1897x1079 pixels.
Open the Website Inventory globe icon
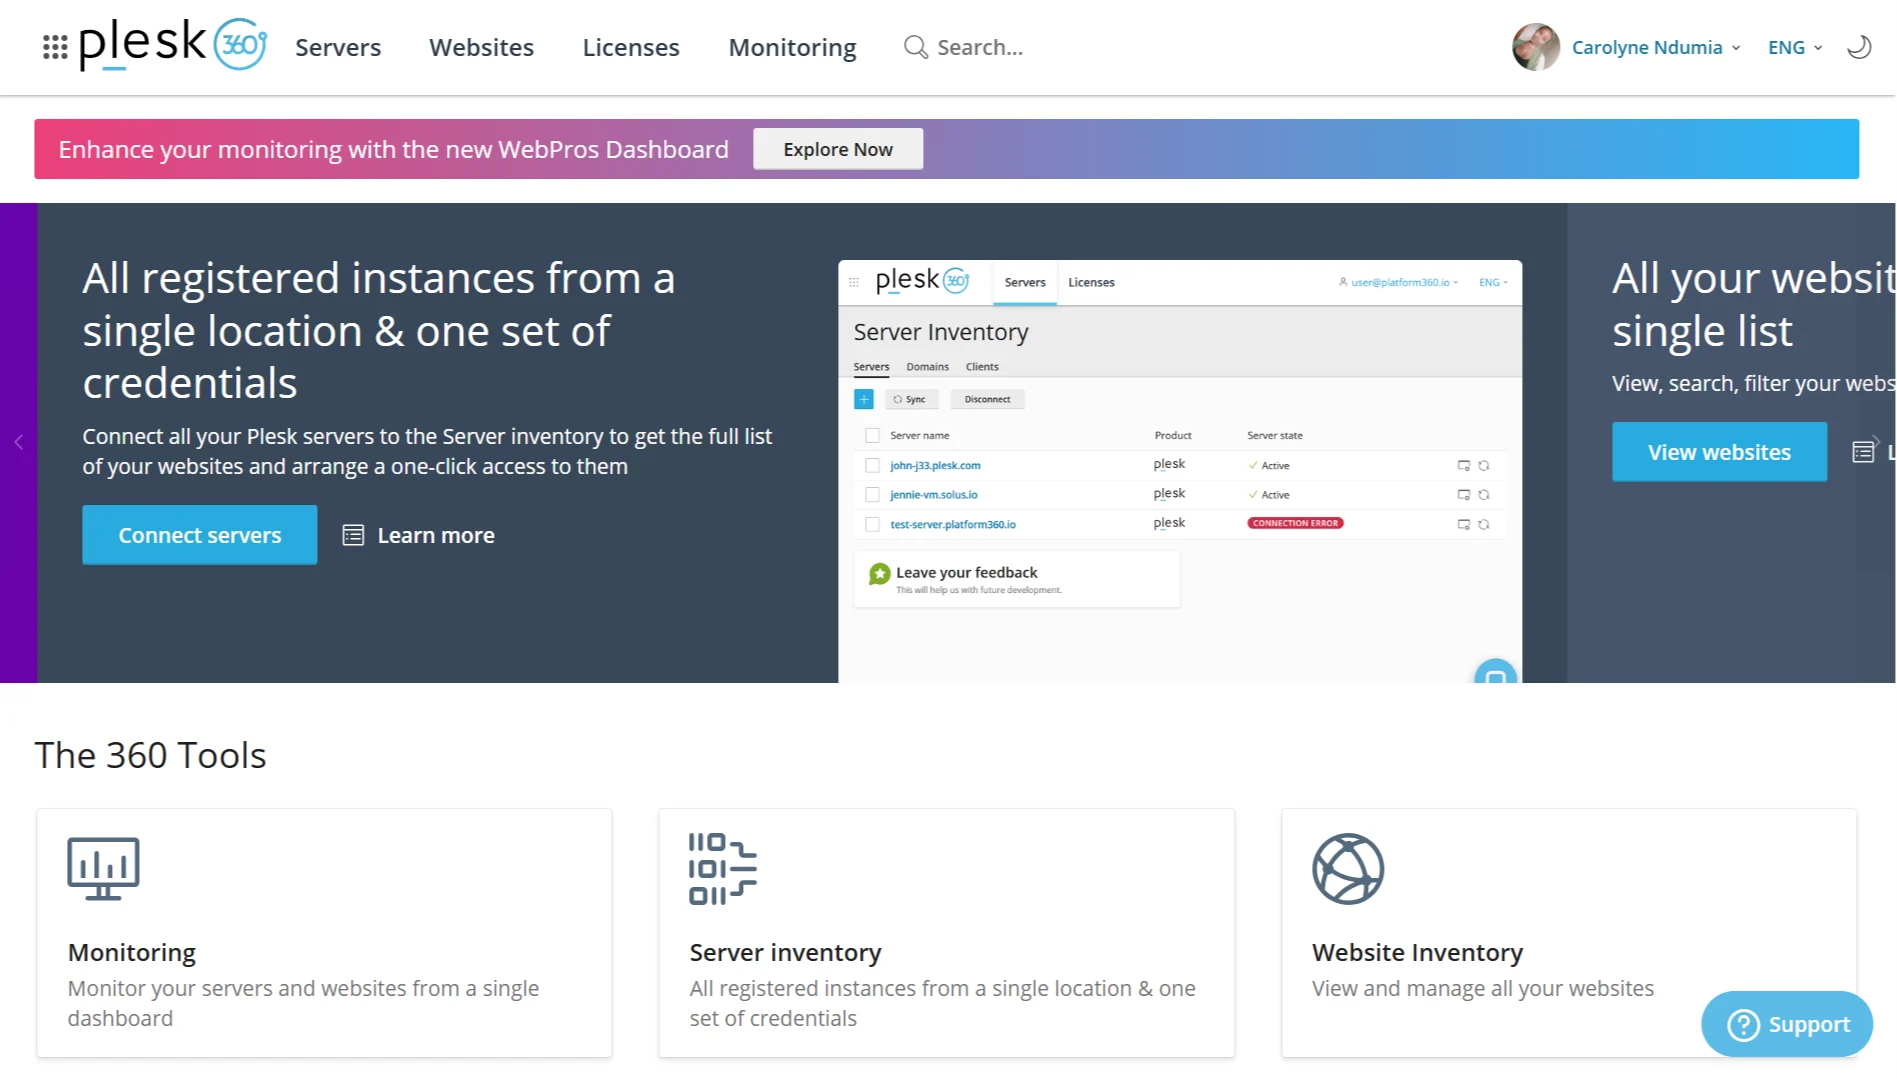tap(1347, 868)
